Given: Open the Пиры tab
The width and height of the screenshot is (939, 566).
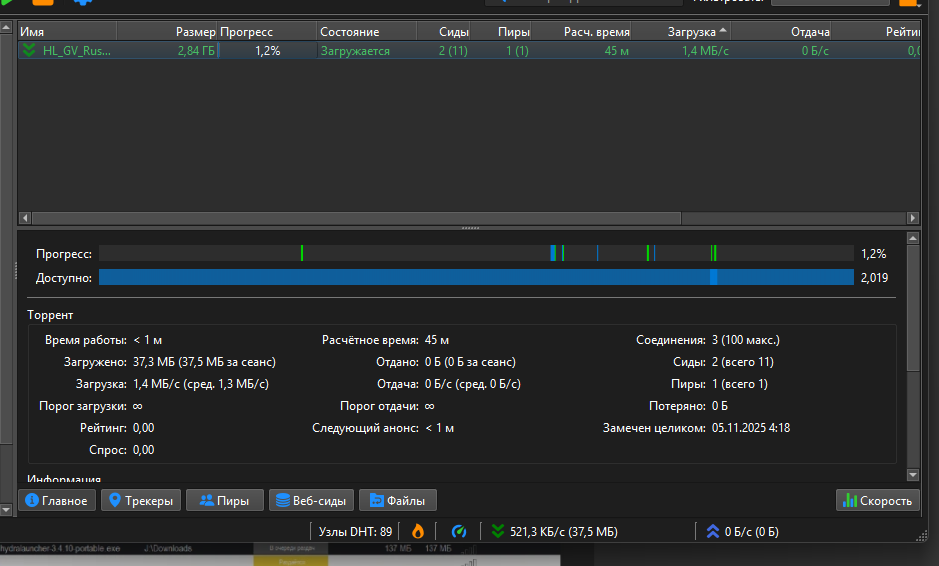Looking at the screenshot, I should [224, 500].
